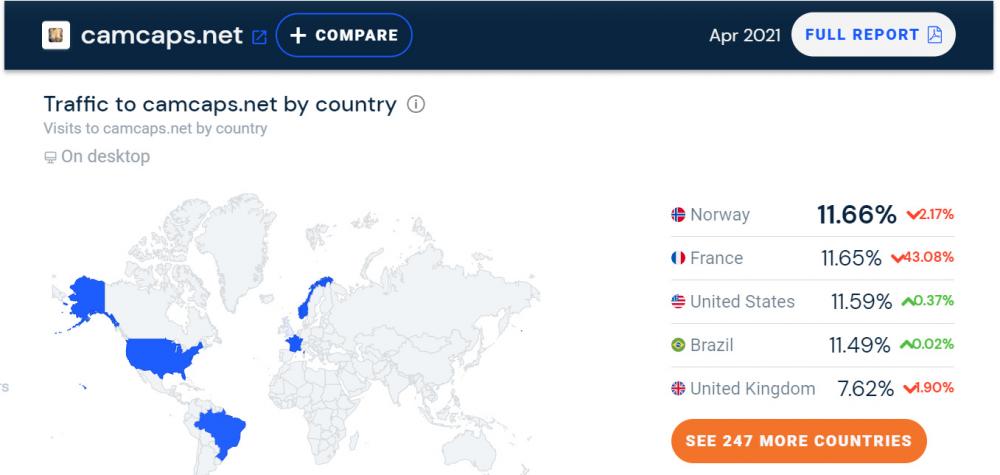Click the France flag icon

[x=678, y=258]
